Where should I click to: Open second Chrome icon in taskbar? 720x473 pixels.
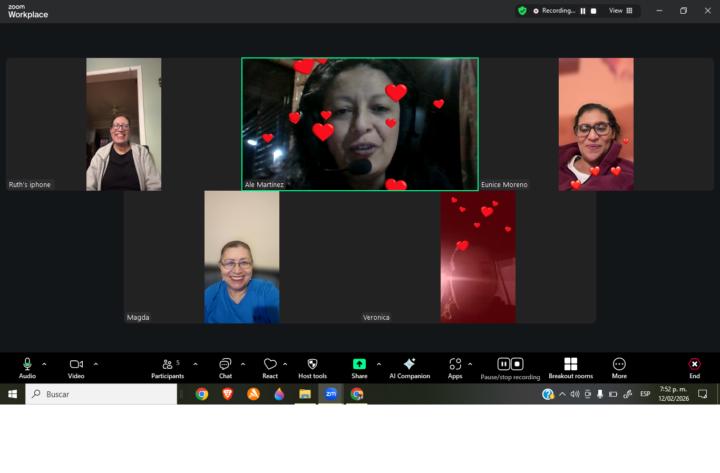click(x=356, y=394)
